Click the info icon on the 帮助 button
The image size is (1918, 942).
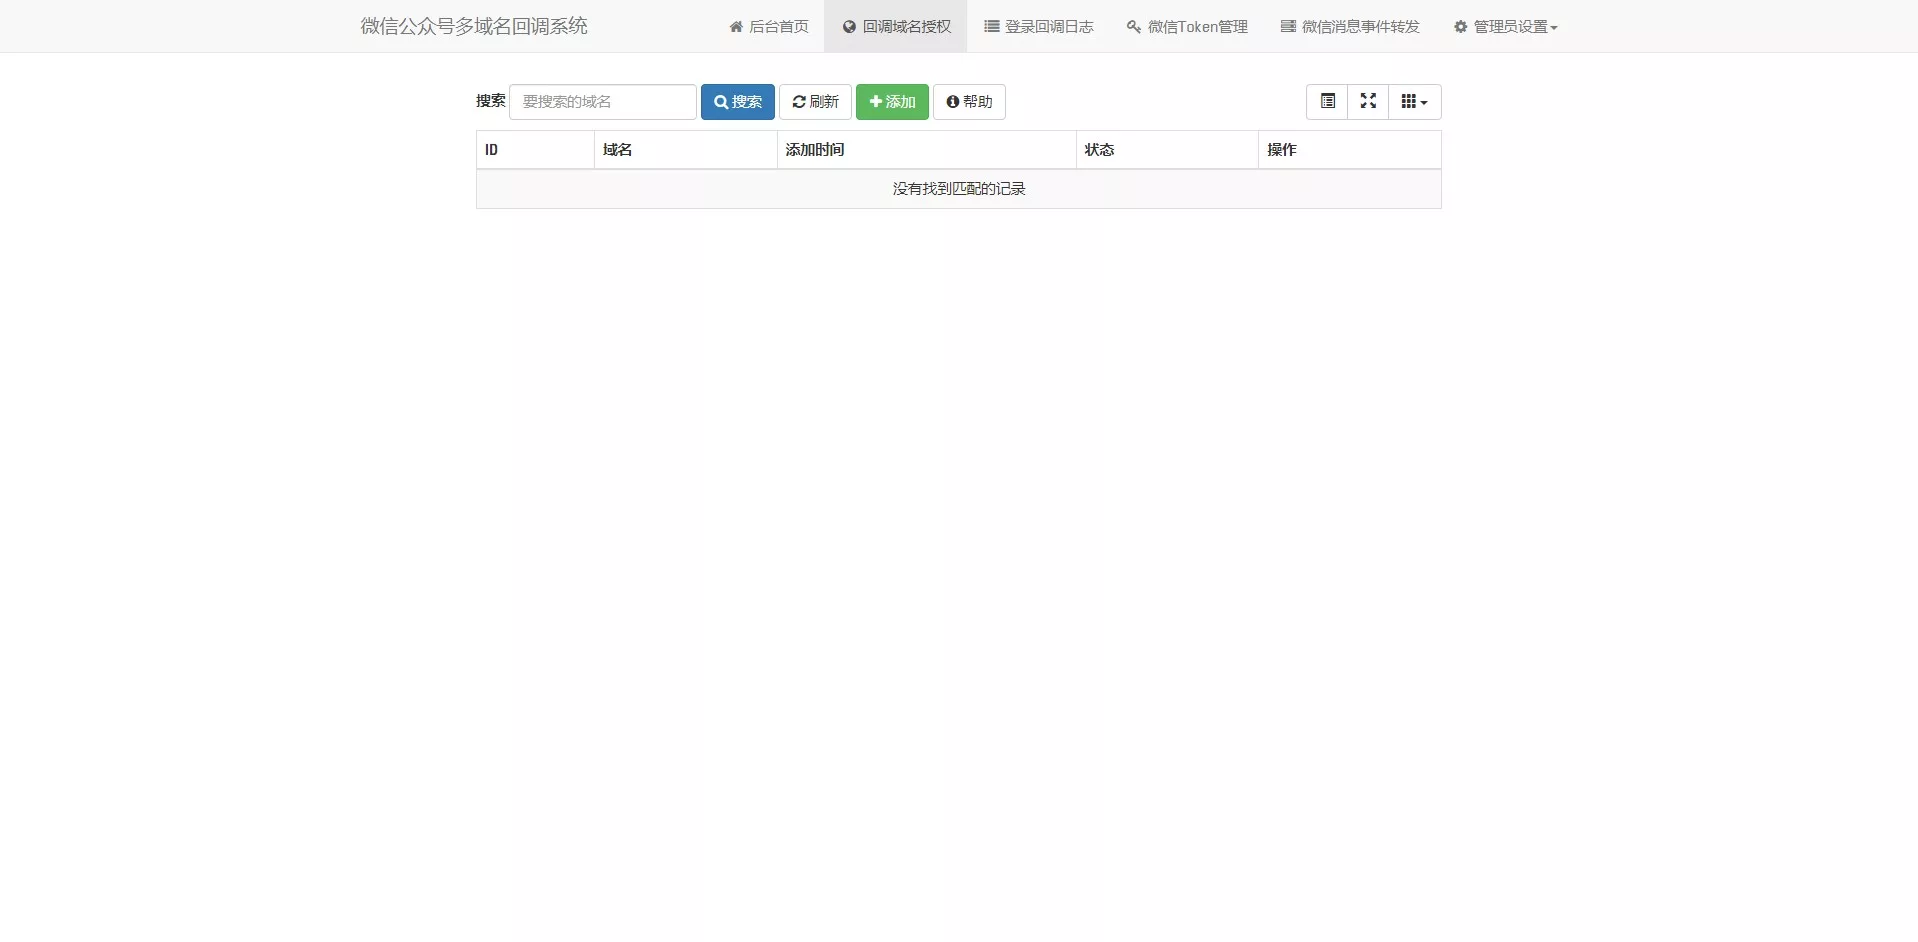951,101
